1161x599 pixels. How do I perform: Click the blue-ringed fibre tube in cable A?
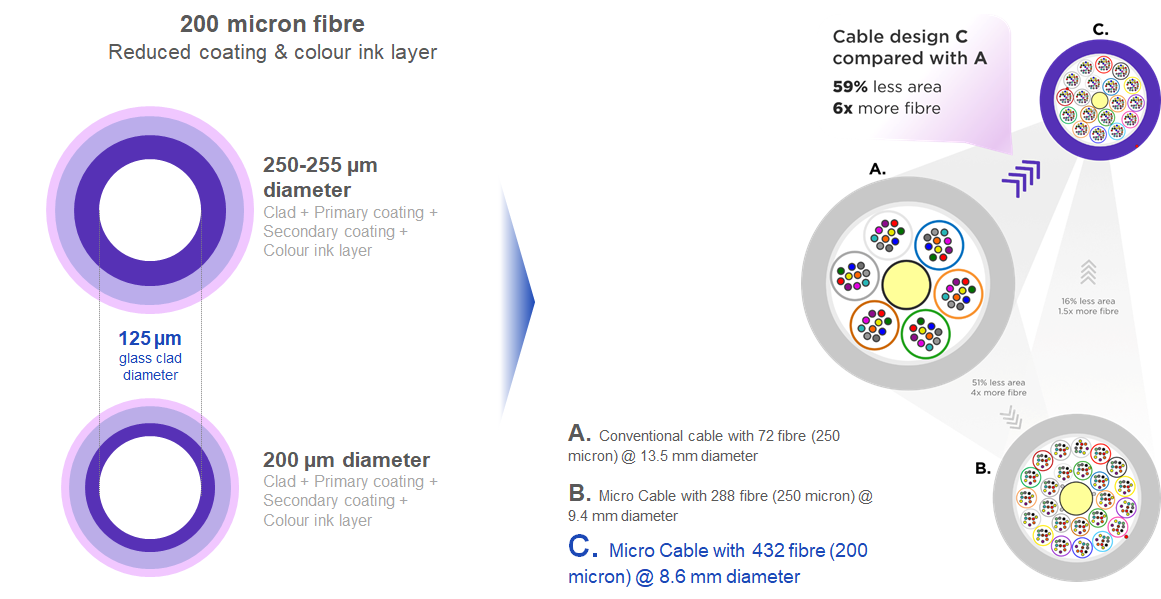pyautogui.click(x=938, y=245)
